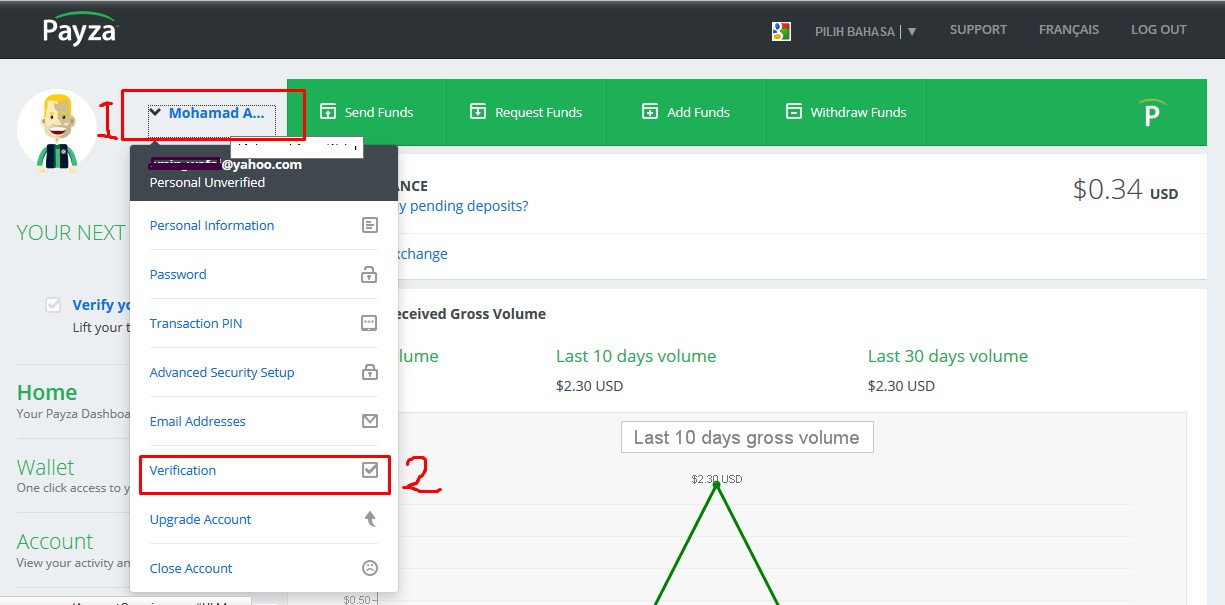
Task: Open Email Addresses menu entry
Action: point(264,421)
